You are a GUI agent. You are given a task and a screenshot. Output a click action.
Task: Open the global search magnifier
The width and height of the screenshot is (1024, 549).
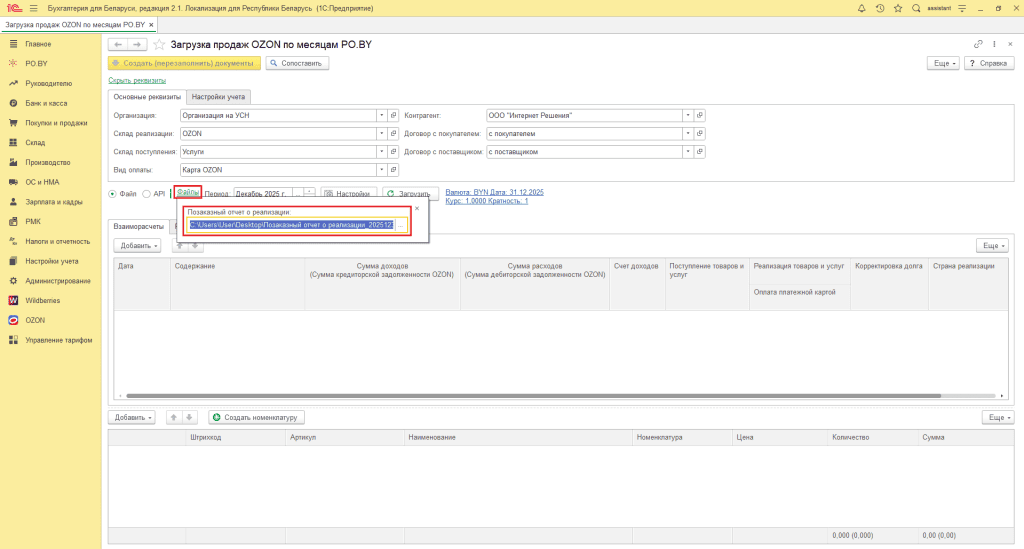click(916, 8)
